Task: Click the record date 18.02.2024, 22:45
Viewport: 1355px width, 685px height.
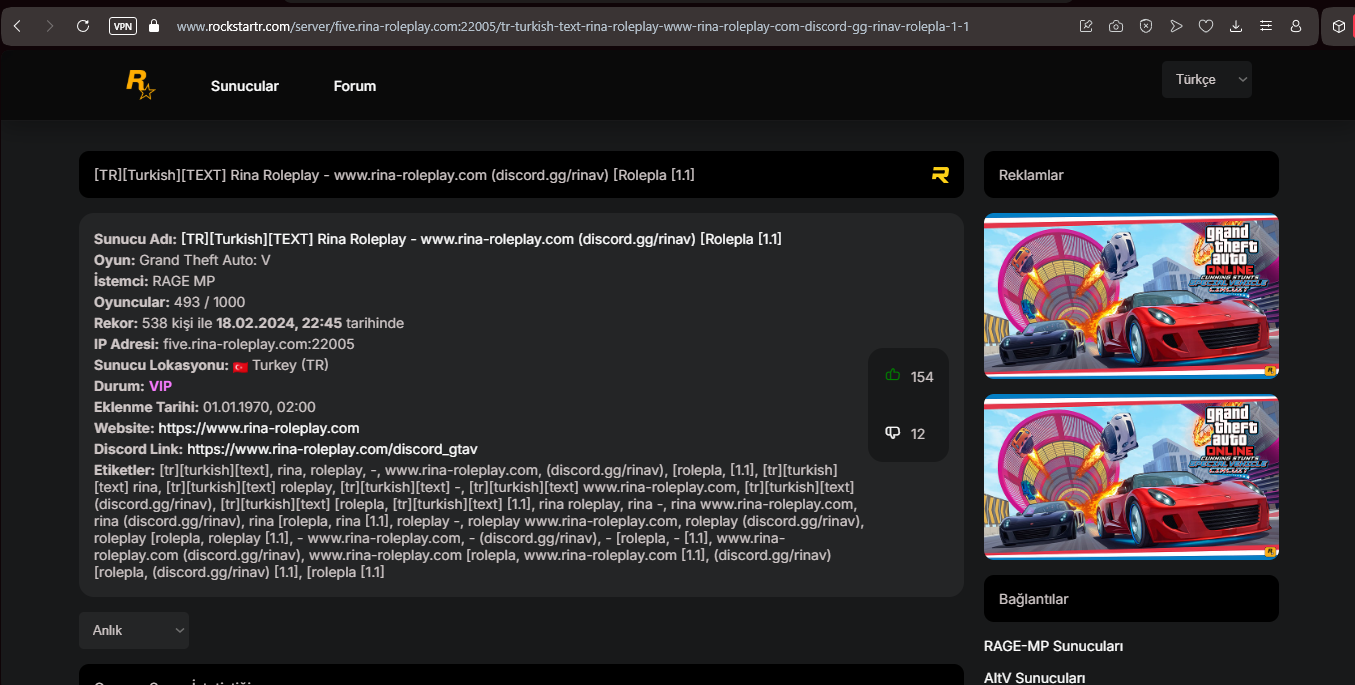Action: (x=279, y=323)
